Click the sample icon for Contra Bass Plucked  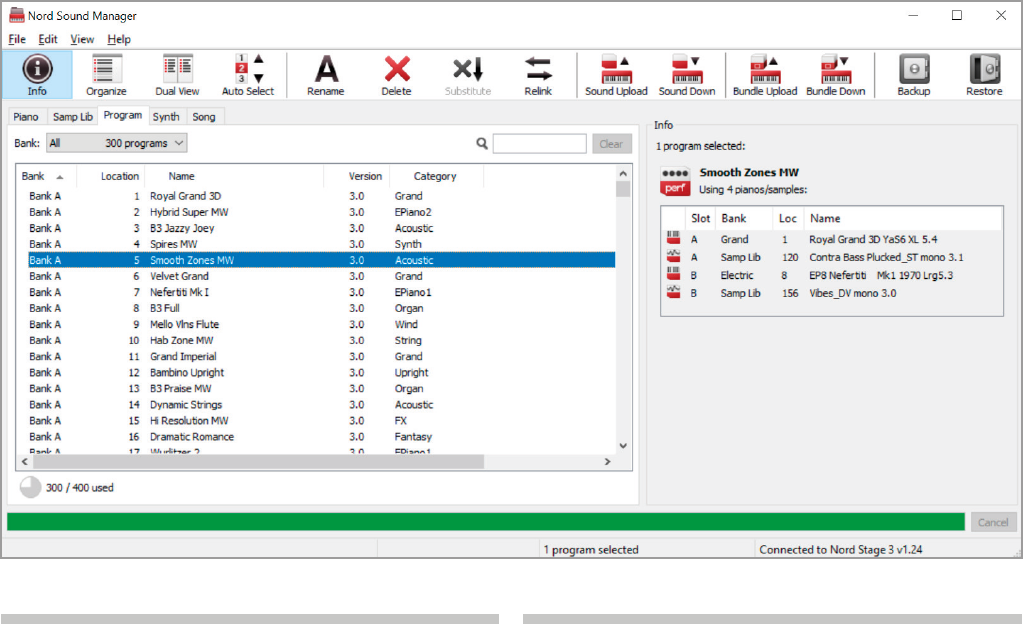pyautogui.click(x=673, y=256)
